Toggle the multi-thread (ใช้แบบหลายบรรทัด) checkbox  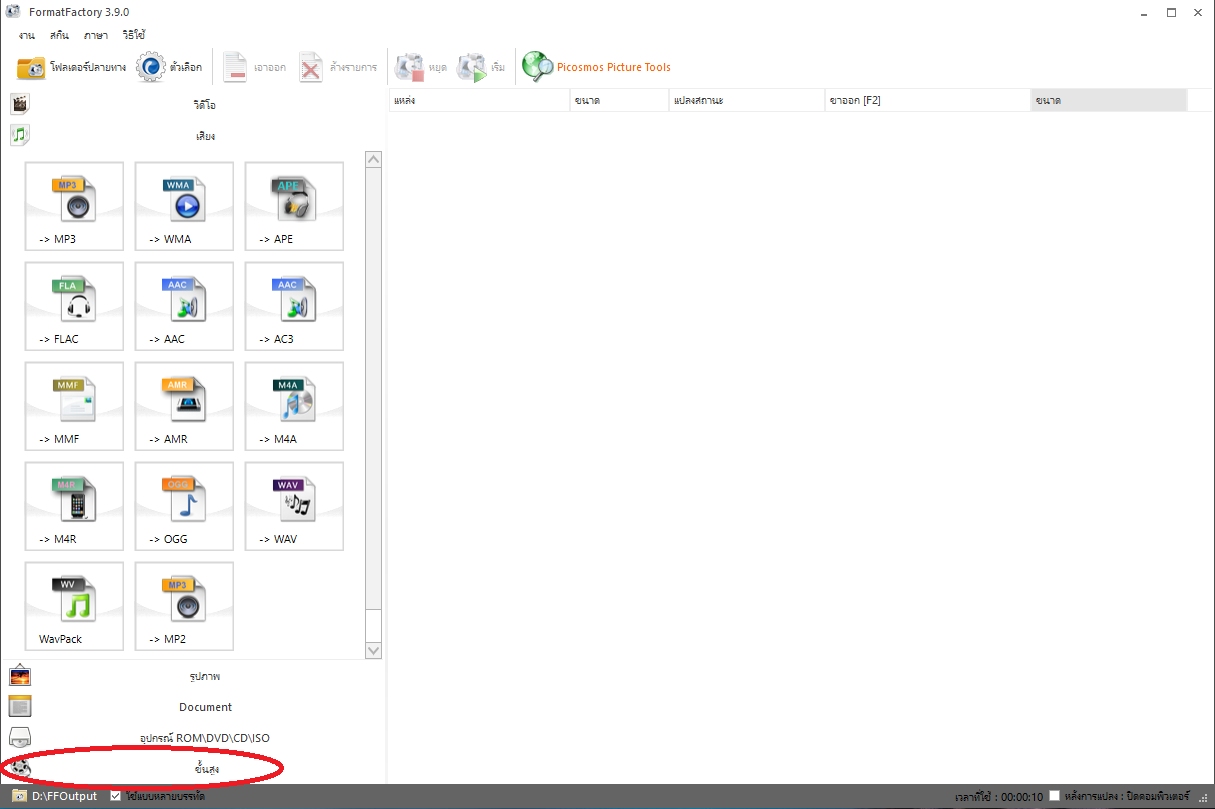[x=116, y=796]
